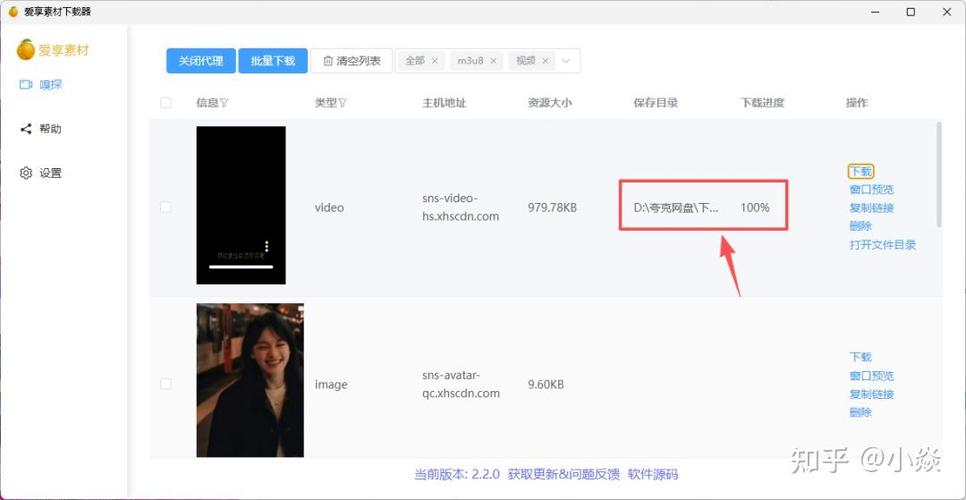Open the 设置 settings sidebar item
Screen dimensions: 966x500
tap(41, 173)
